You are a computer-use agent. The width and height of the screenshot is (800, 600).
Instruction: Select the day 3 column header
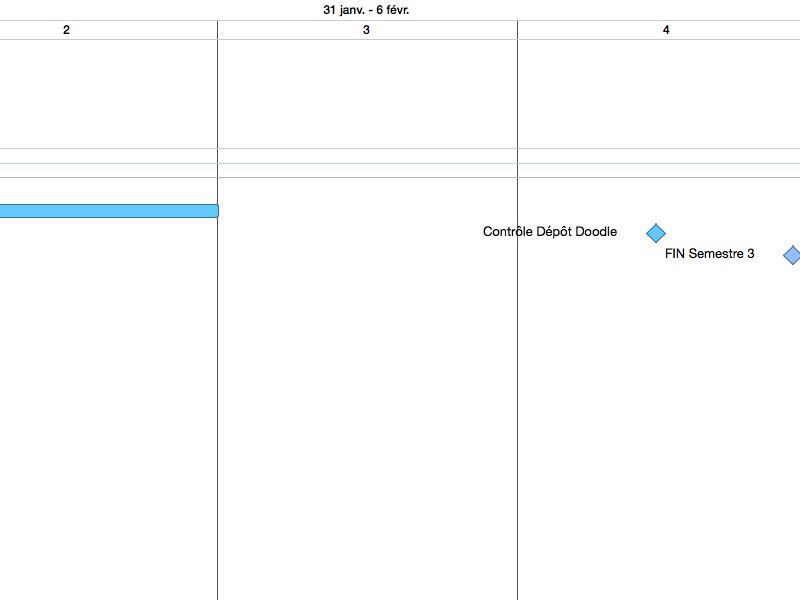pyautogui.click(x=366, y=30)
